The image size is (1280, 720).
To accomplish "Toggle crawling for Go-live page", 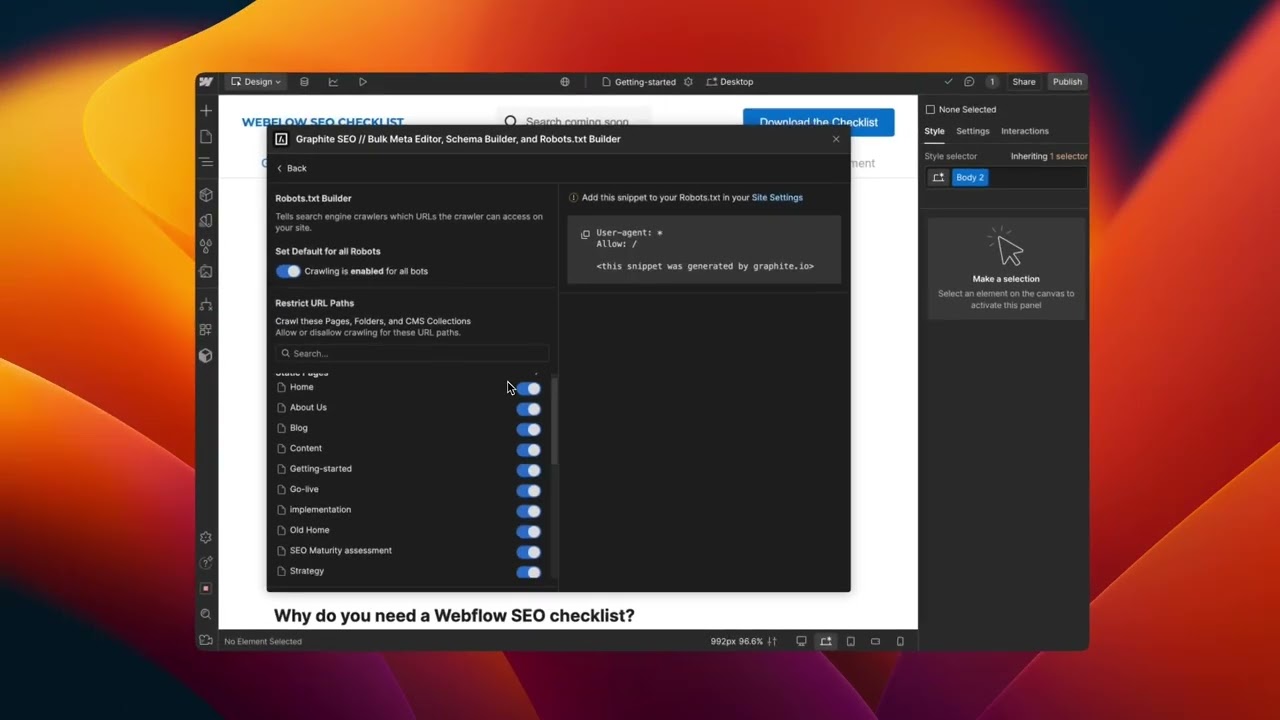I will pos(528,491).
